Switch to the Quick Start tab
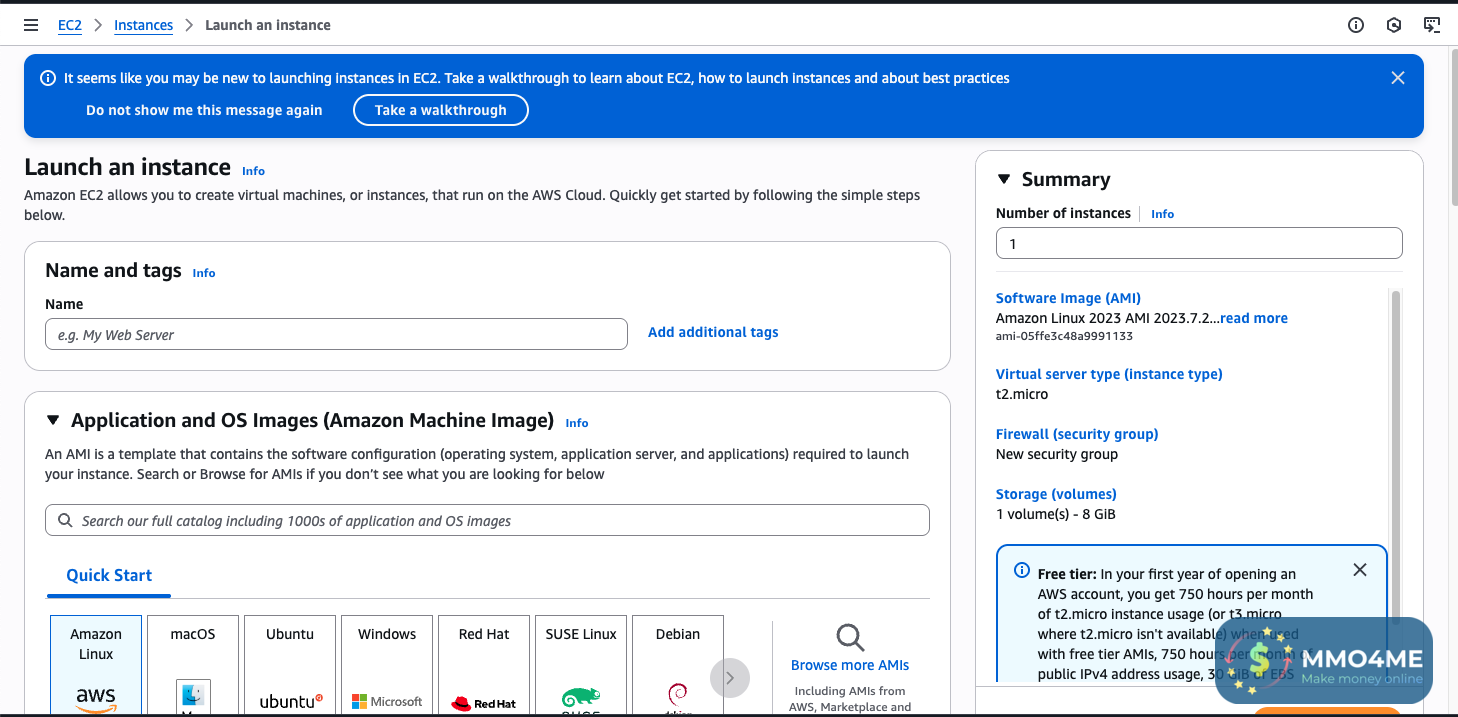Image resolution: width=1458 pixels, height=717 pixels. point(109,576)
